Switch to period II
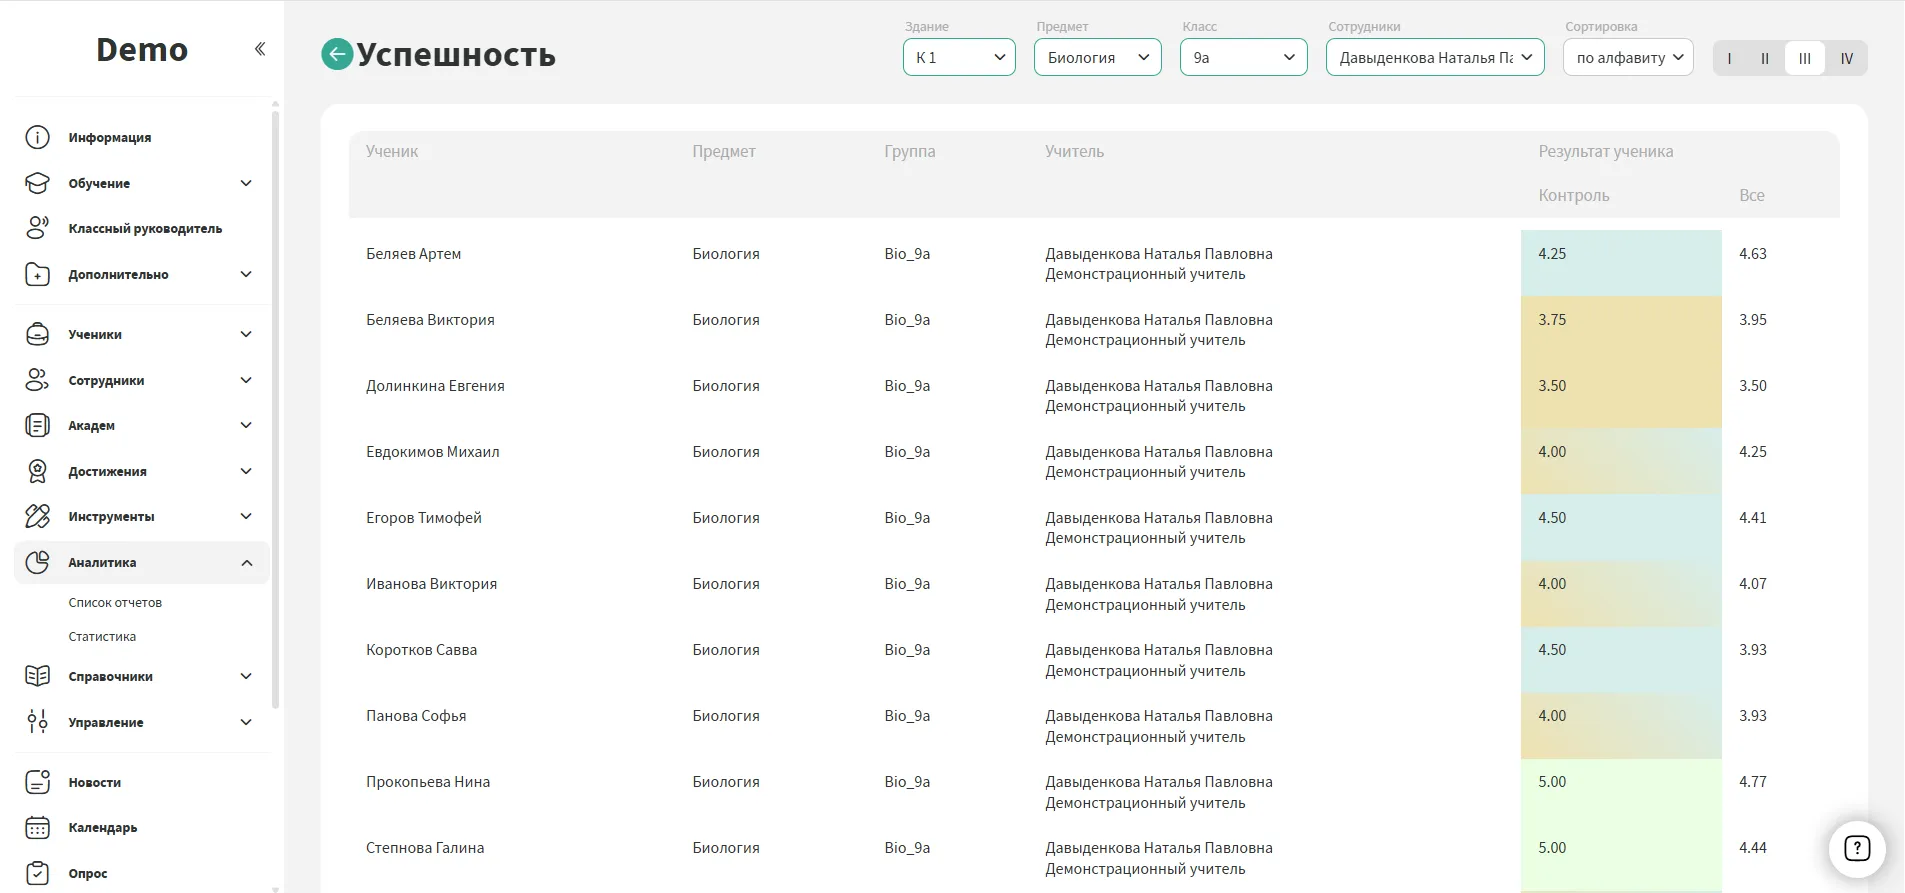This screenshot has height=893, width=1905. point(1765,58)
